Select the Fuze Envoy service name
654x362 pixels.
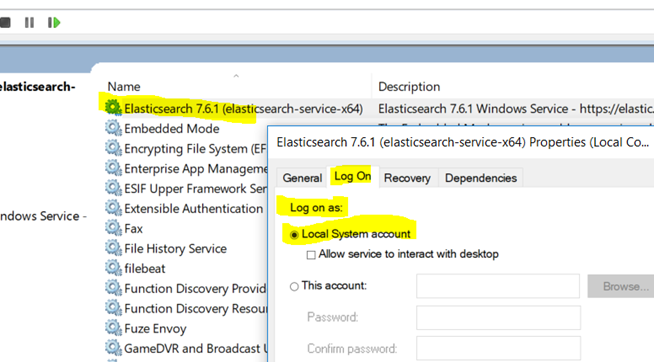click(x=155, y=329)
